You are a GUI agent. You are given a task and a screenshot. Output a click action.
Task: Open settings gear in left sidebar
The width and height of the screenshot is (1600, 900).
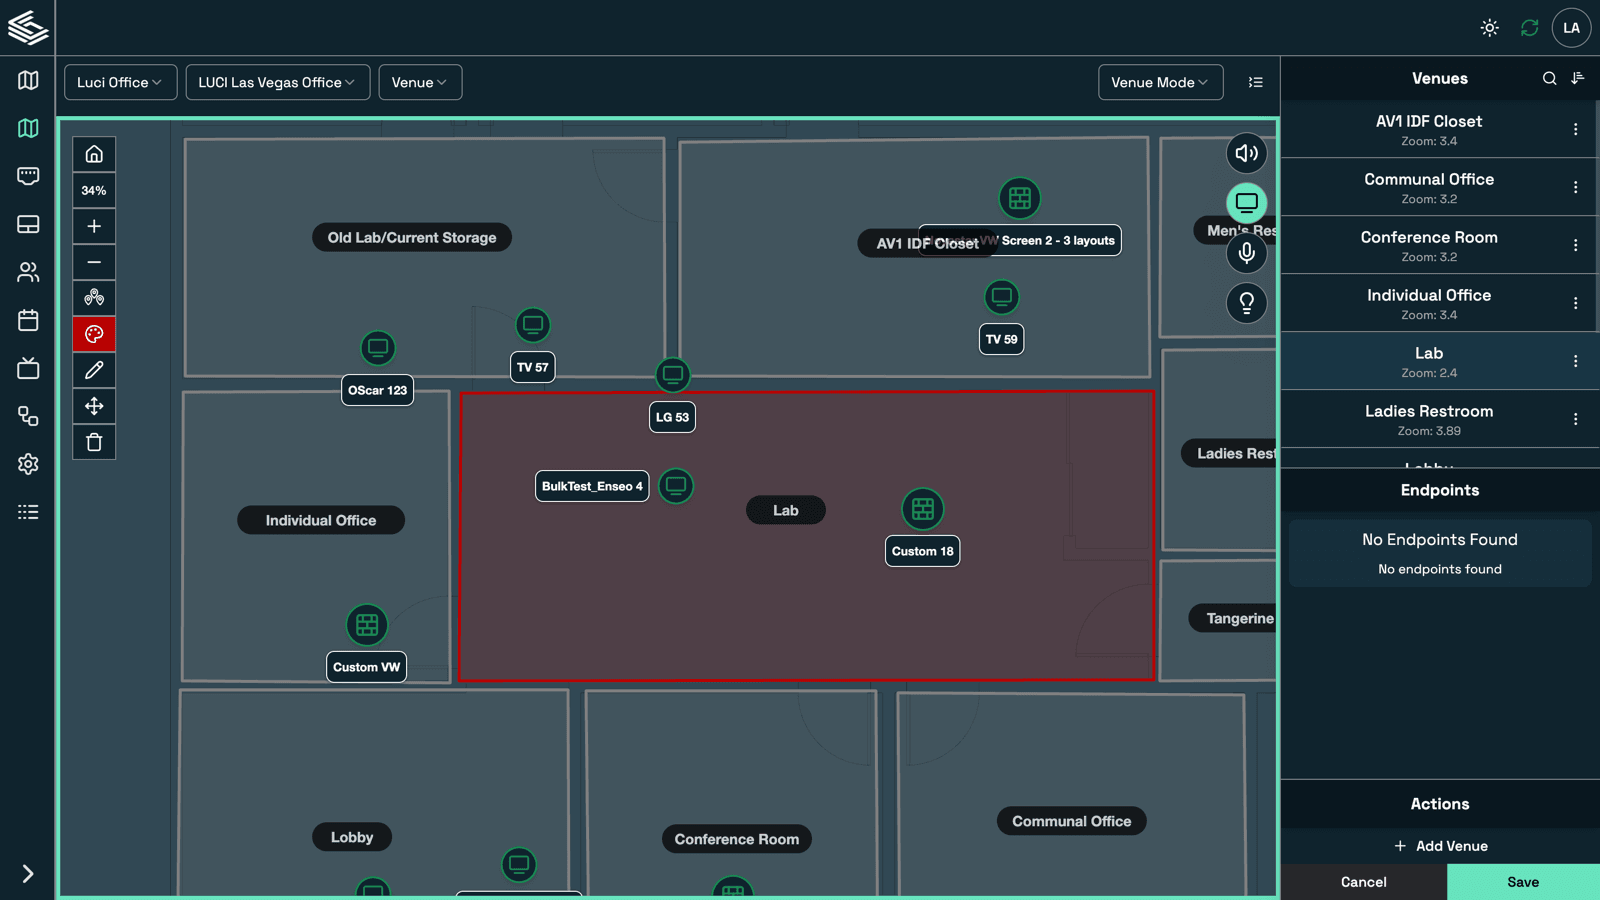click(28, 464)
